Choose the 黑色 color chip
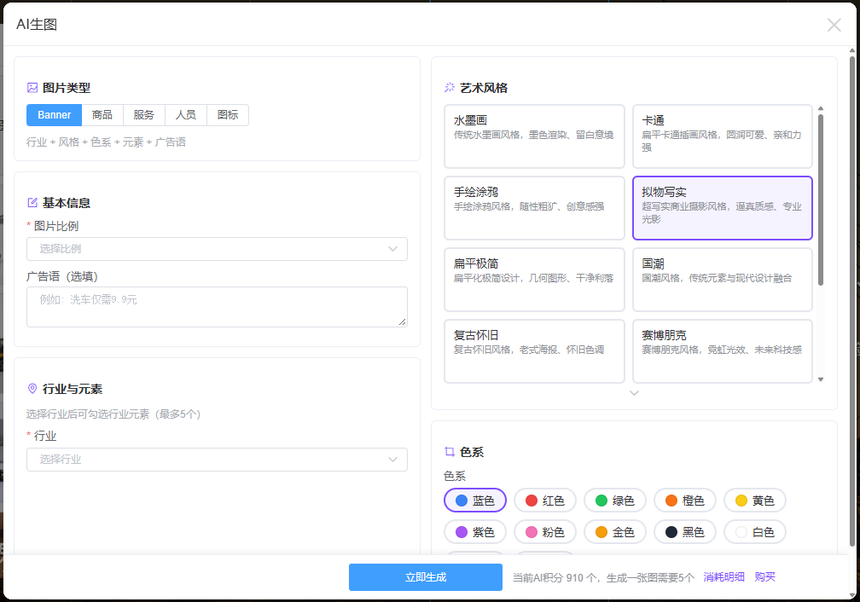Image resolution: width=860 pixels, height=602 pixels. [x=684, y=532]
